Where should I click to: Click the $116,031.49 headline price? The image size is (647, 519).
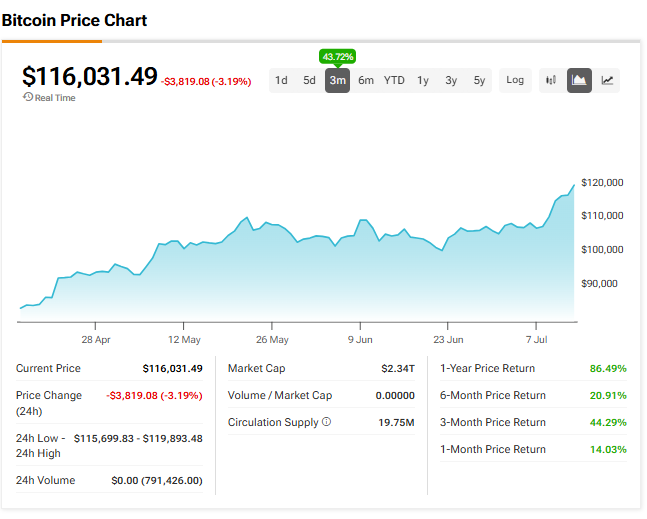click(x=90, y=76)
